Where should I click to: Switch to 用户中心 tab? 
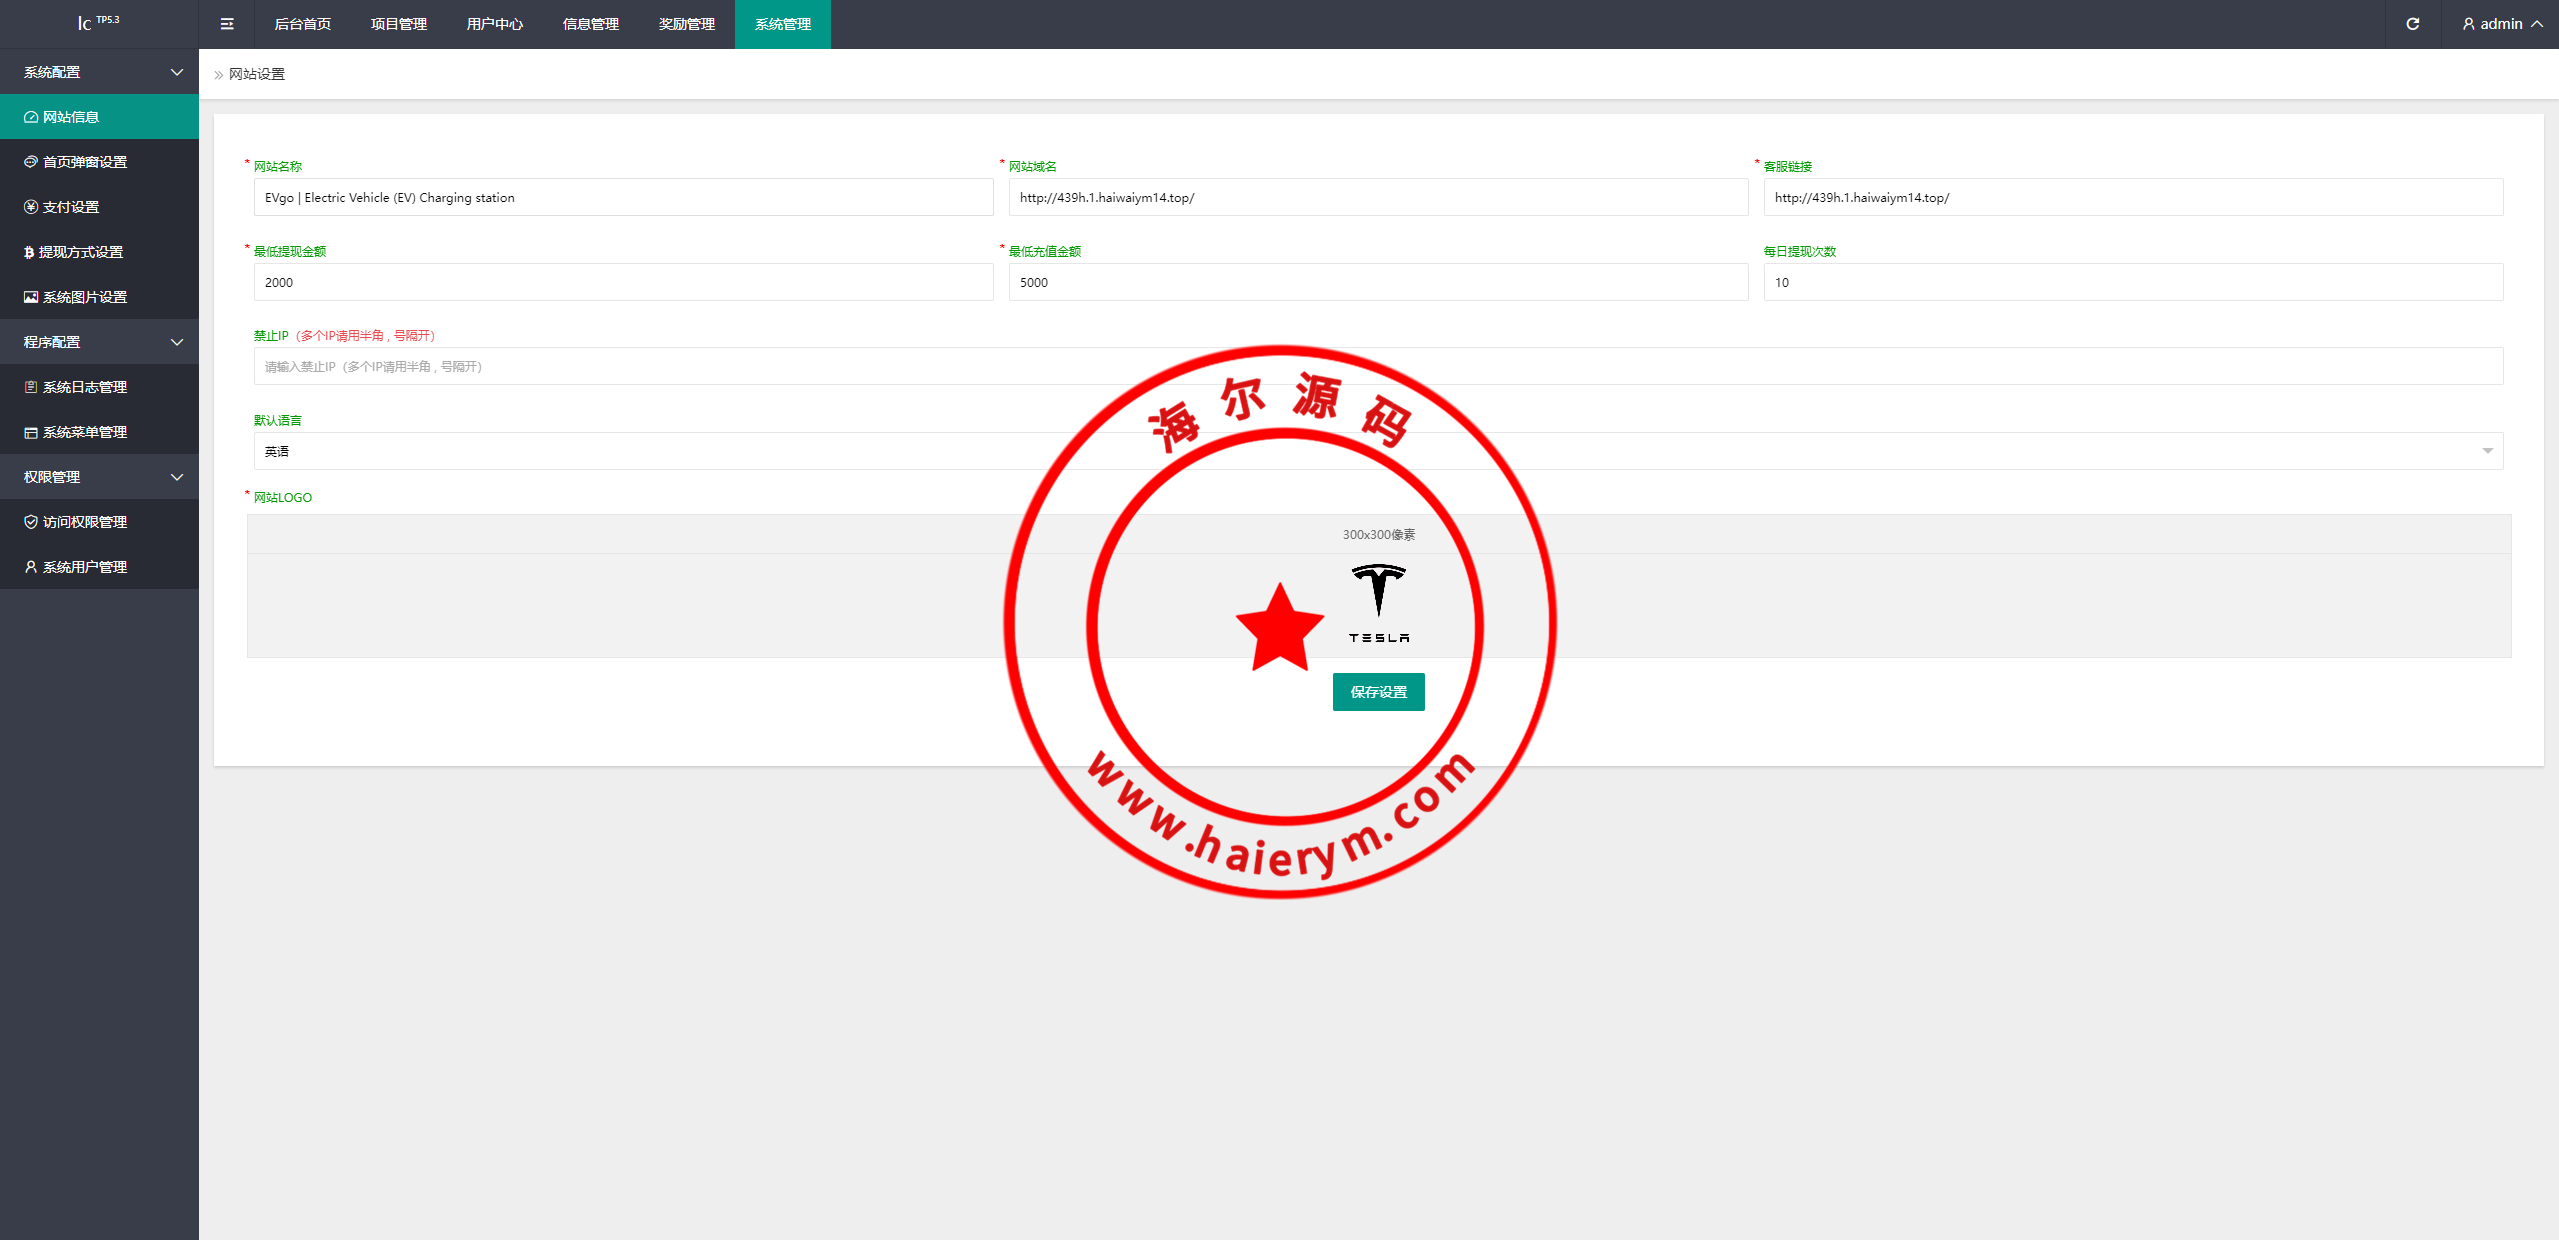tap(495, 24)
